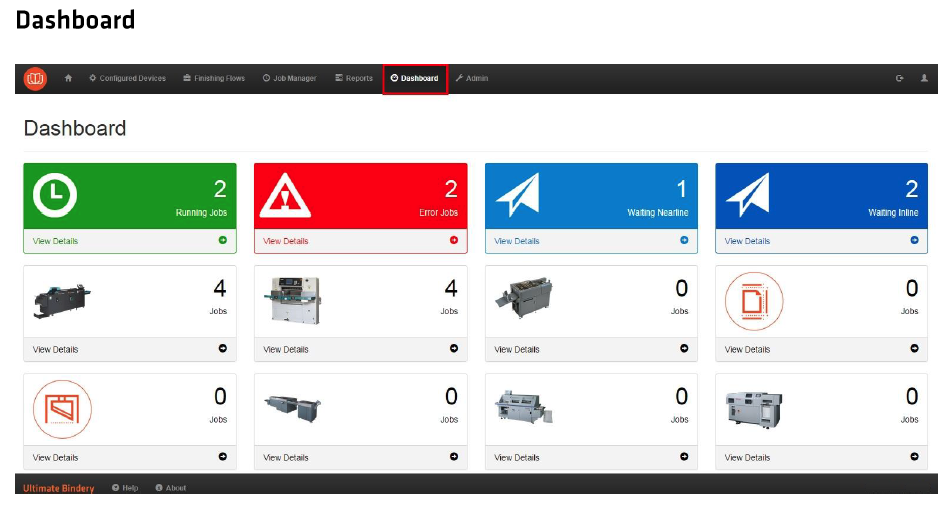The image size is (952, 521).
Task: Click the orange Ultimate Bindery logo
Action: (x=35, y=78)
